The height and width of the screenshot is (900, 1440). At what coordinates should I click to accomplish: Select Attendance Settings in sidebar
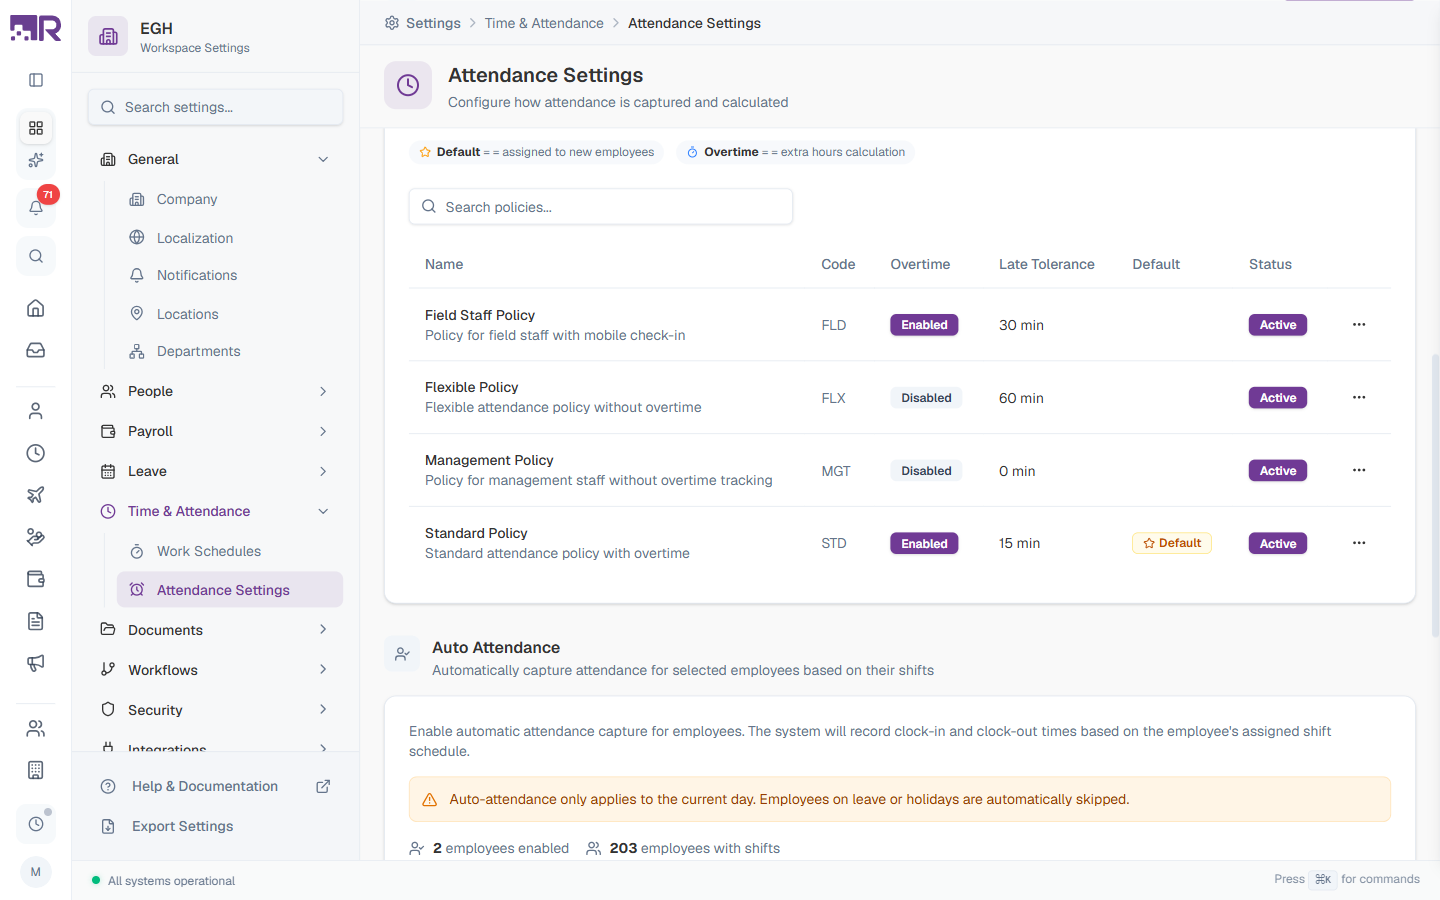230,590
